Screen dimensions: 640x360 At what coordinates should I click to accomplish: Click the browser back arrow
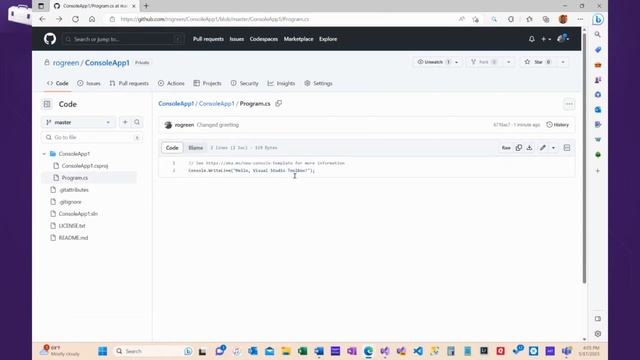coord(42,19)
